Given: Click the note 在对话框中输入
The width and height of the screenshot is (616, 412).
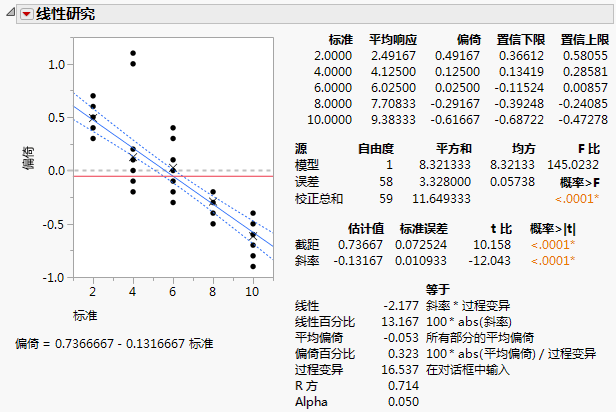Looking at the screenshot, I should tap(468, 370).
